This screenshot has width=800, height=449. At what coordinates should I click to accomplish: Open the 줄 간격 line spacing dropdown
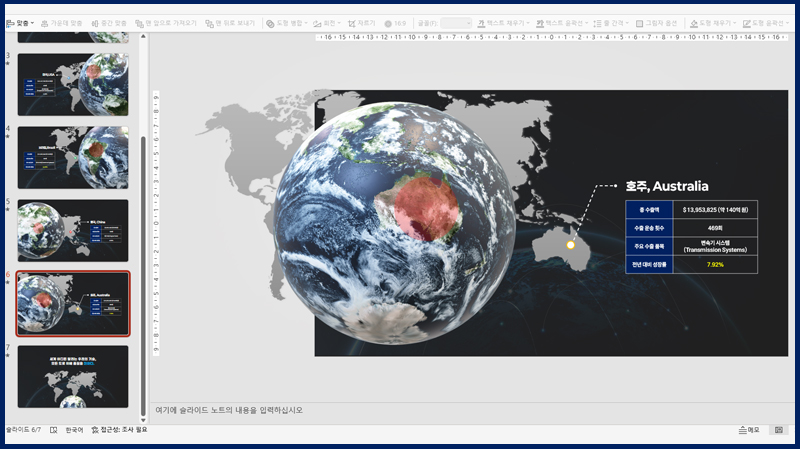611,23
